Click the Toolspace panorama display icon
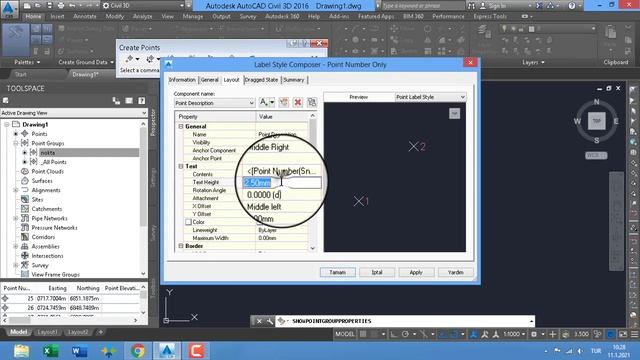640x360 pixels. coord(129,100)
